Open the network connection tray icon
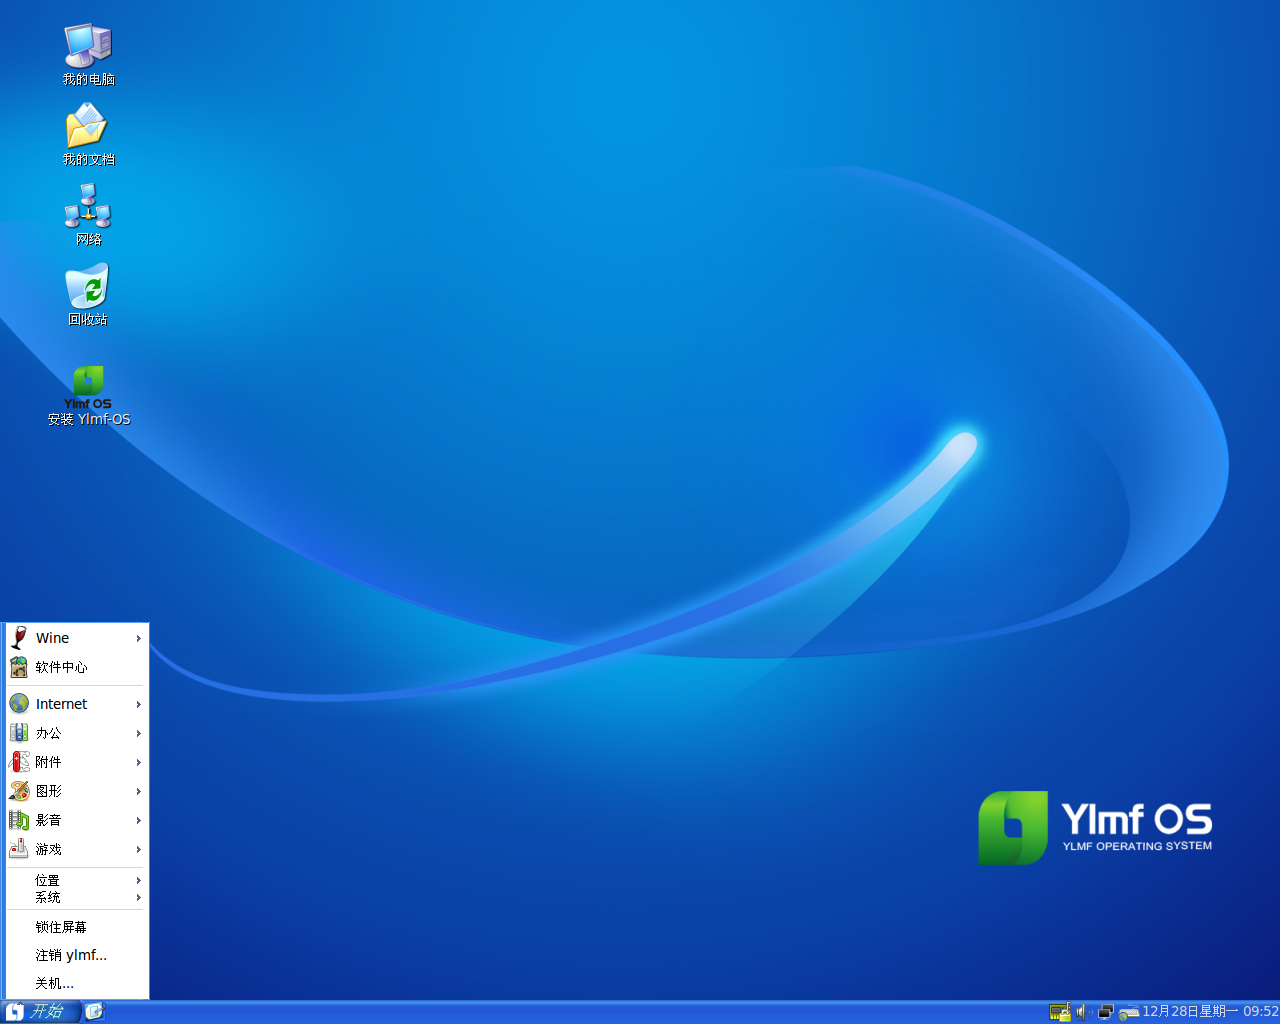This screenshot has height=1024, width=1280. [1105, 1012]
